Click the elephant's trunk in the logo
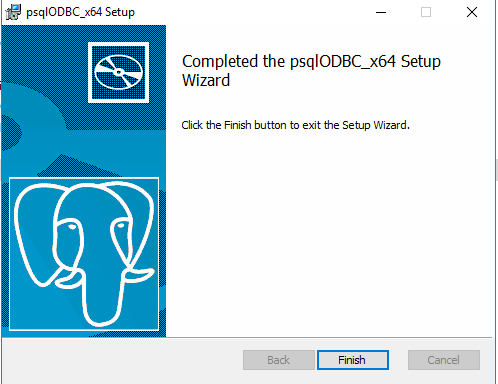The height and width of the screenshot is (384, 498). pyautogui.click(x=100, y=300)
